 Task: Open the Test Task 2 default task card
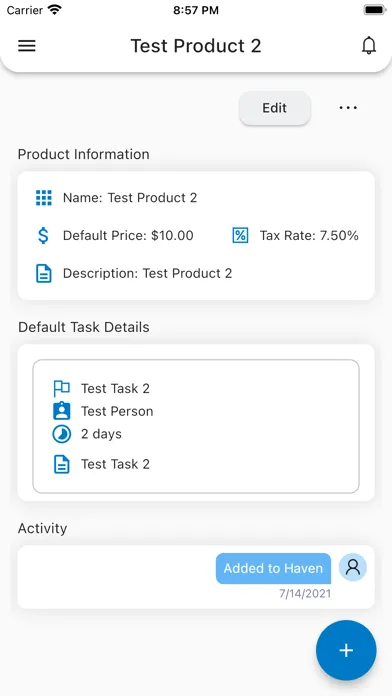click(x=196, y=426)
